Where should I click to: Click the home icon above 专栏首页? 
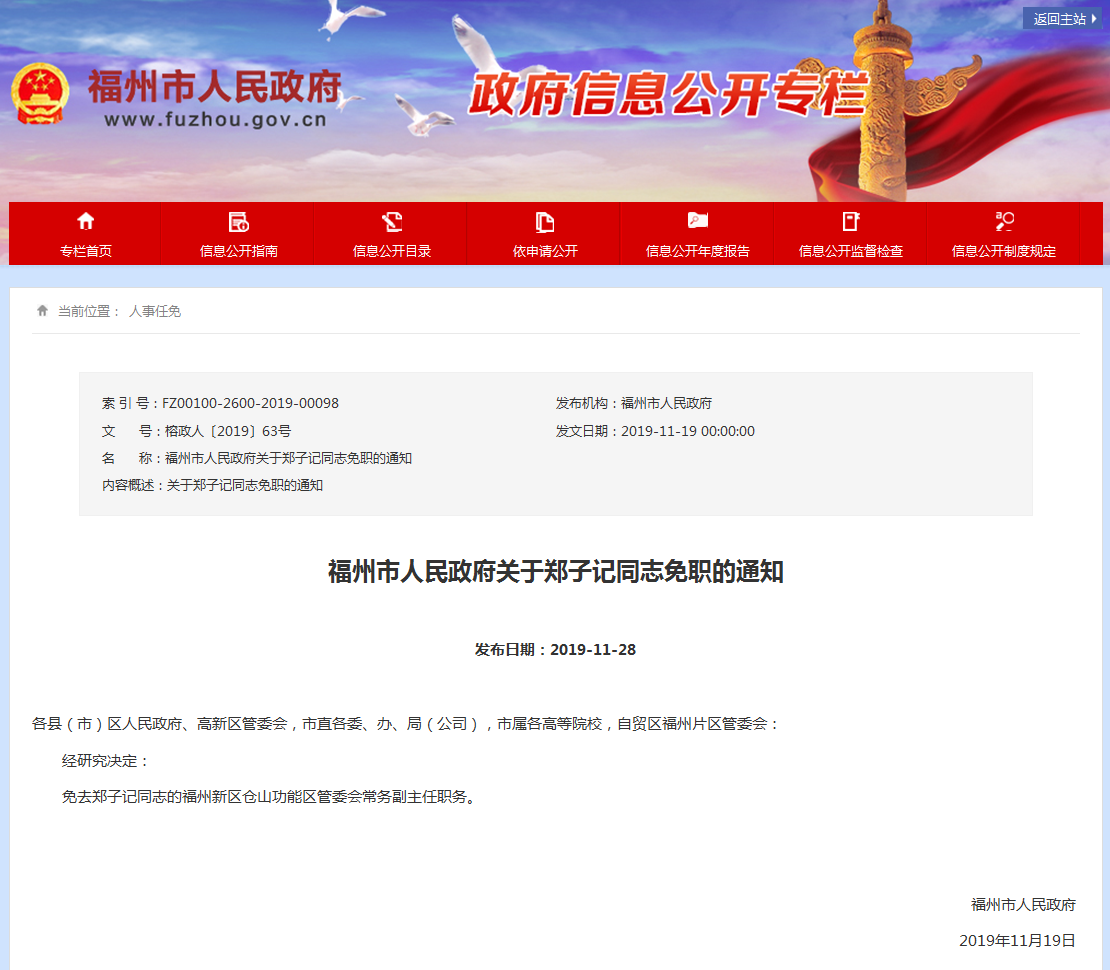pos(85,221)
